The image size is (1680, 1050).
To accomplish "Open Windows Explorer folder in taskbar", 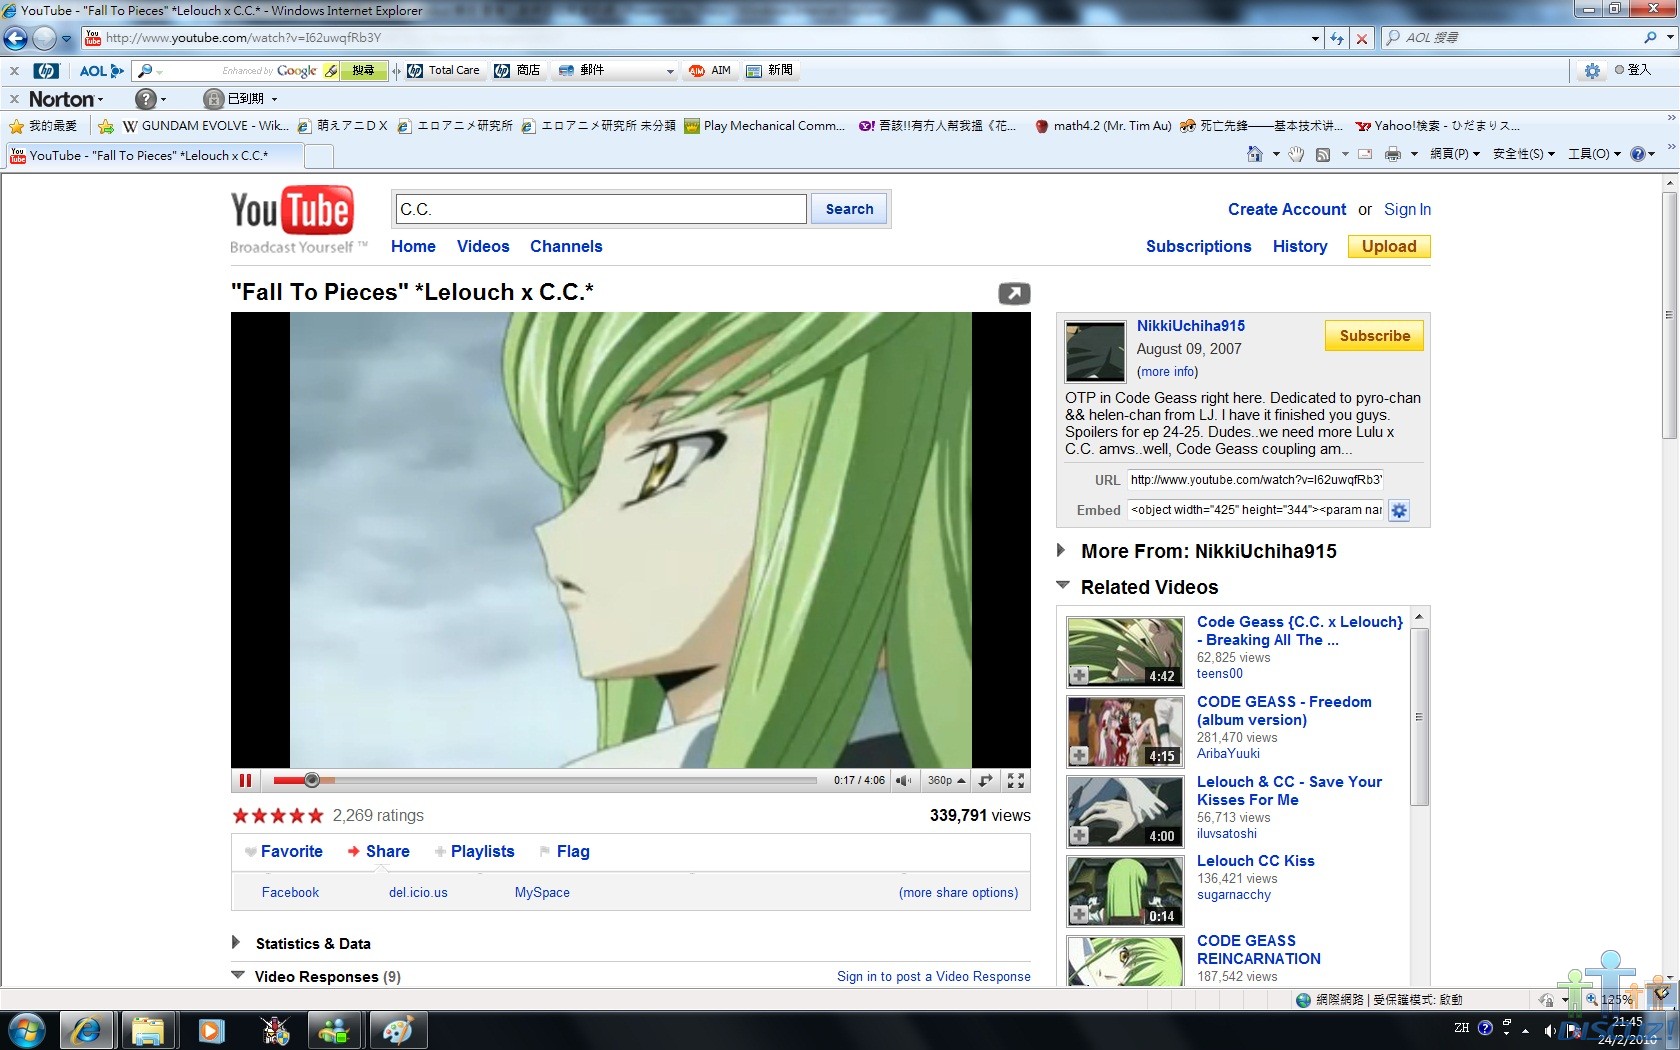I will [x=148, y=1030].
